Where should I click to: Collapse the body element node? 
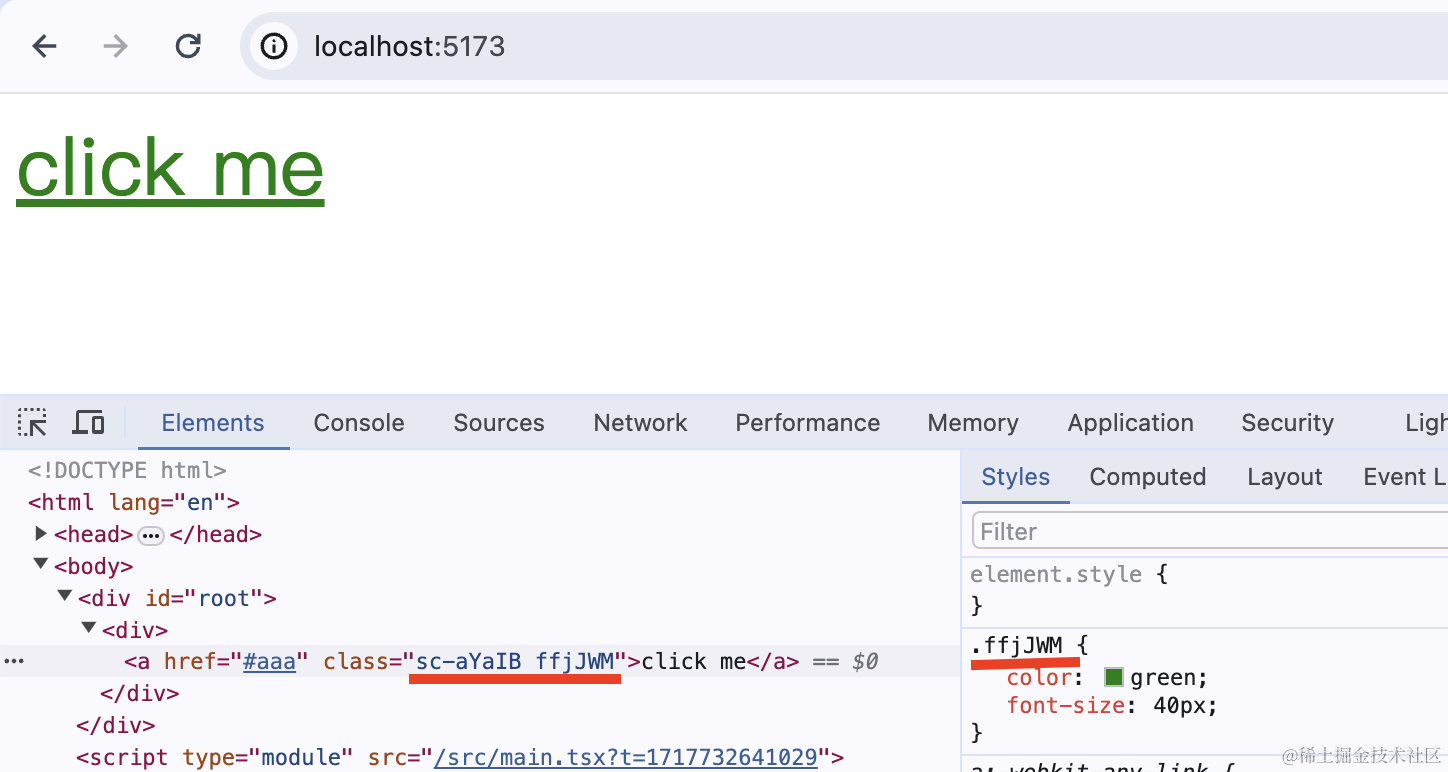(x=41, y=565)
